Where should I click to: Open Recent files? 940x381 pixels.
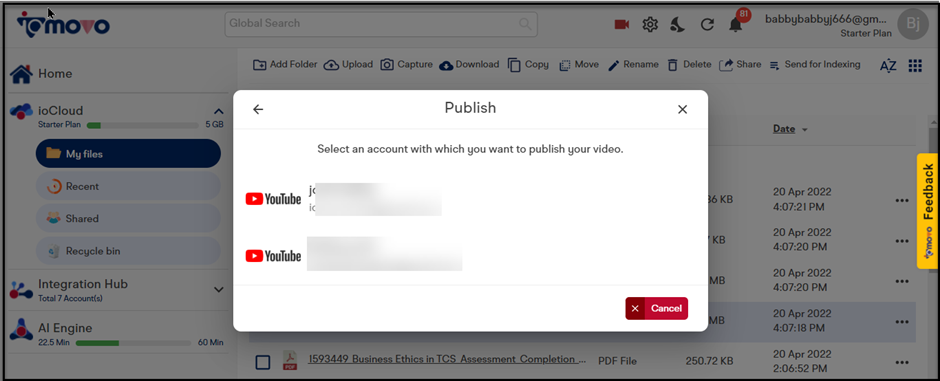pos(128,186)
